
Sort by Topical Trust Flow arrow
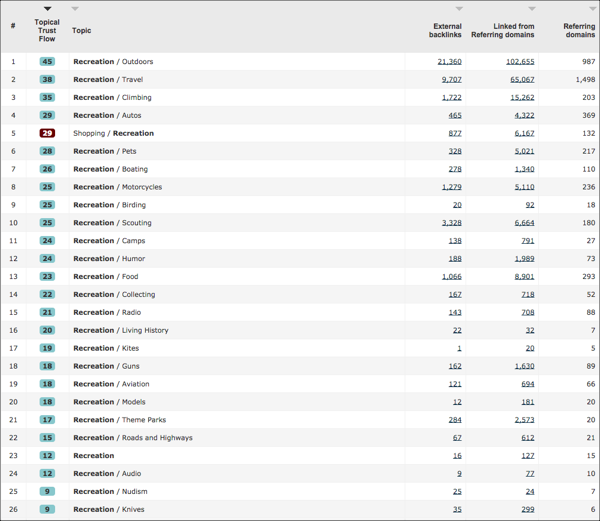(x=47, y=9)
